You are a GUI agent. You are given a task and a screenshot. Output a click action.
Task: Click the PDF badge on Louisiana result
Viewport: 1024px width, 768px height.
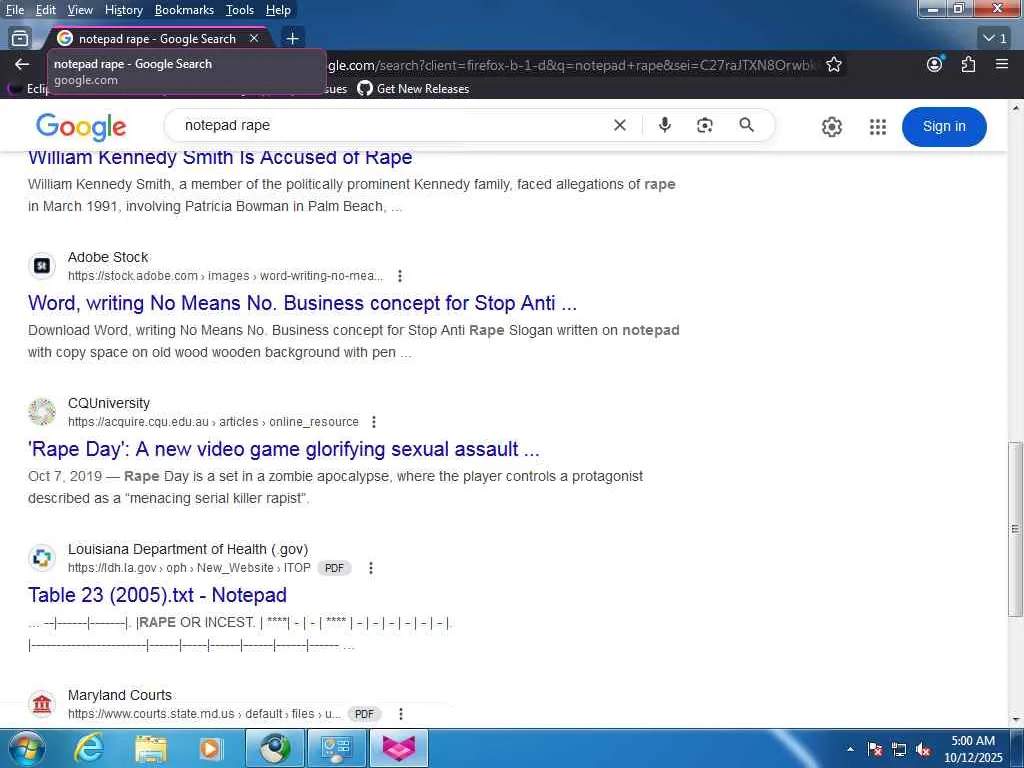[x=334, y=568]
